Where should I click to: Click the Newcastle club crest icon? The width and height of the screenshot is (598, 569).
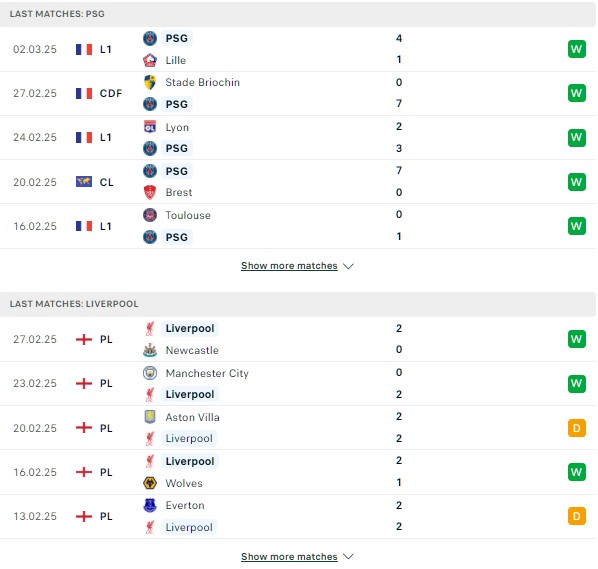pos(150,350)
